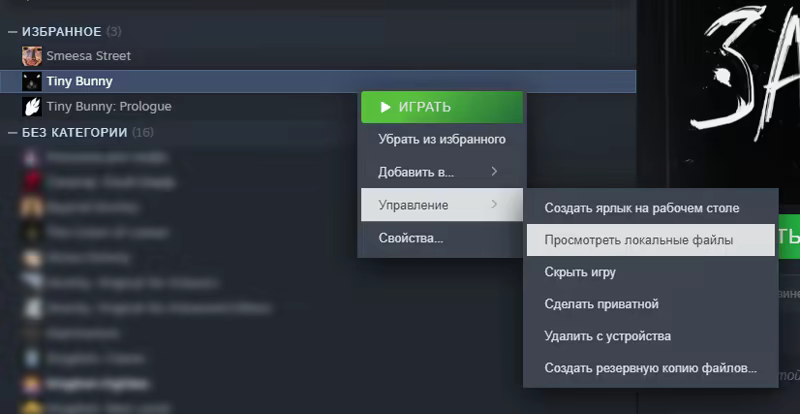The height and width of the screenshot is (414, 800).
Task: Collapse the БЕЗ КАТЕГОРИИ section
Action: [13, 132]
